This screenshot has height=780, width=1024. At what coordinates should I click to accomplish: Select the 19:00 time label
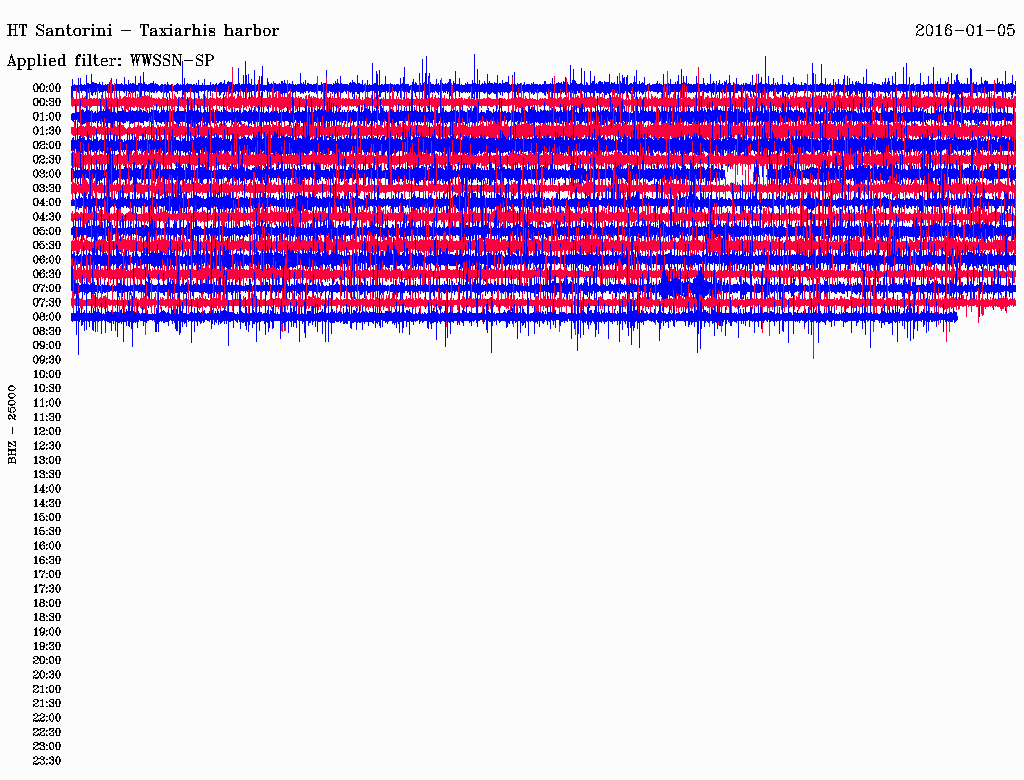click(47, 632)
